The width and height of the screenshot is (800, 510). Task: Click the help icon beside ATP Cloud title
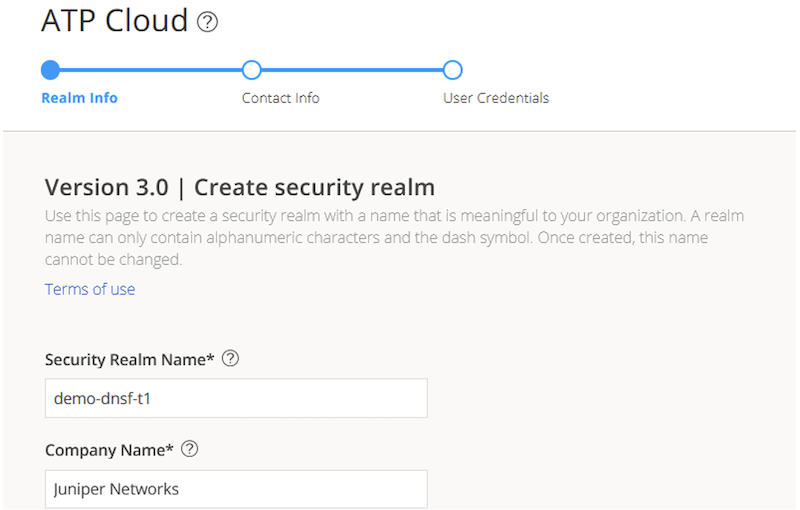[208, 22]
